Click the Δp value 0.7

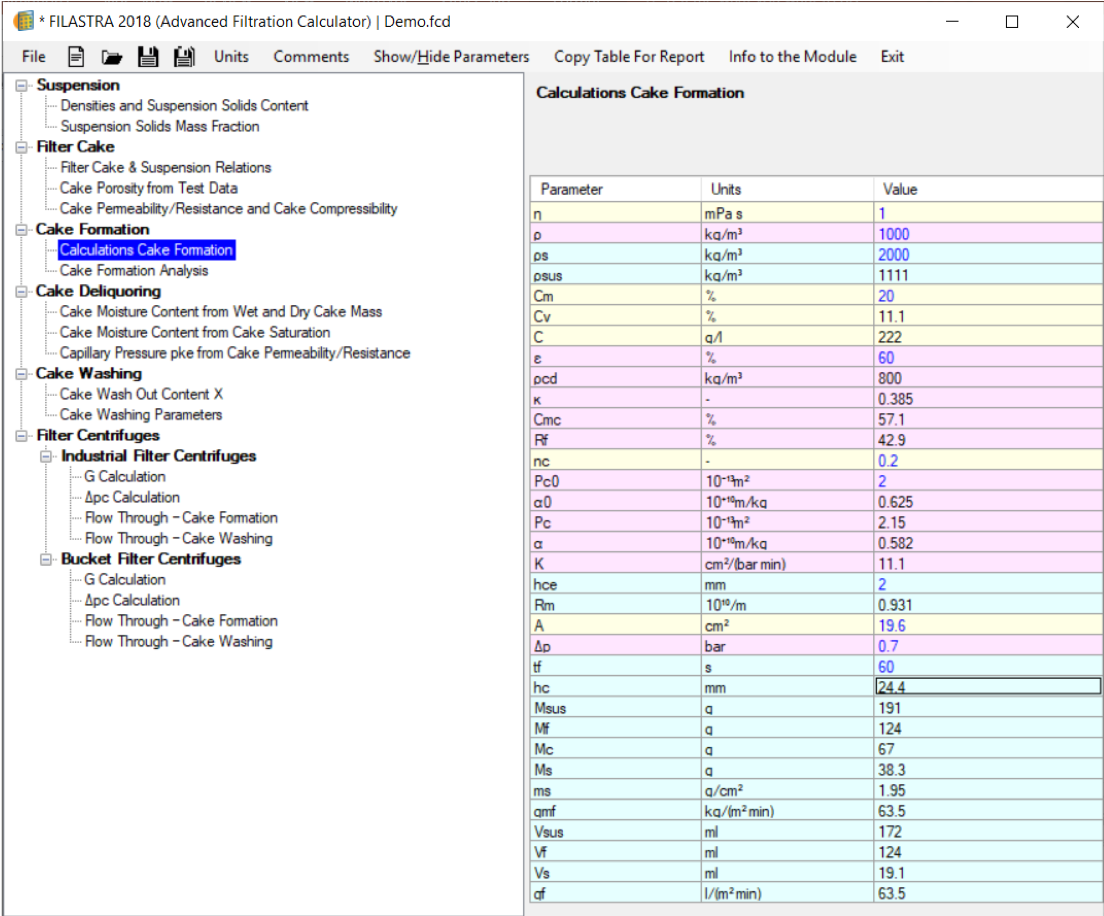click(988, 646)
